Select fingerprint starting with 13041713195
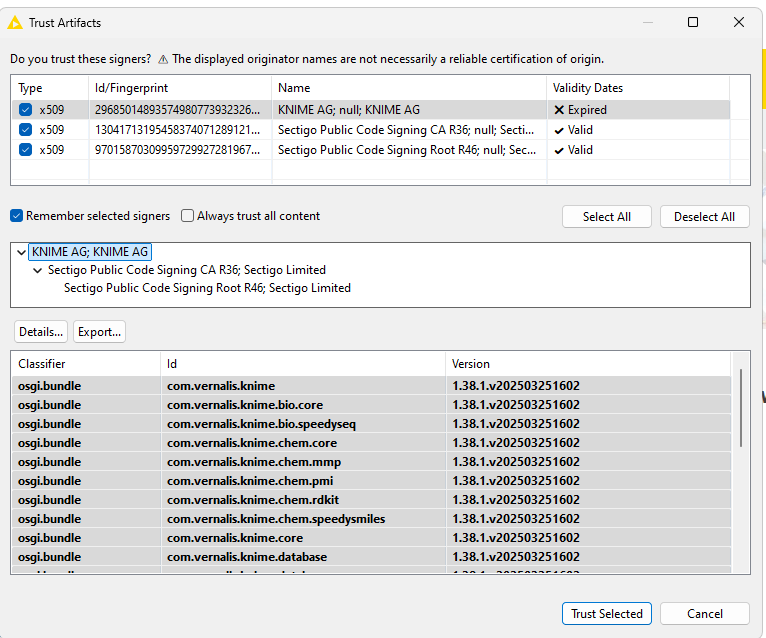The height and width of the screenshot is (638, 766). 180,130
